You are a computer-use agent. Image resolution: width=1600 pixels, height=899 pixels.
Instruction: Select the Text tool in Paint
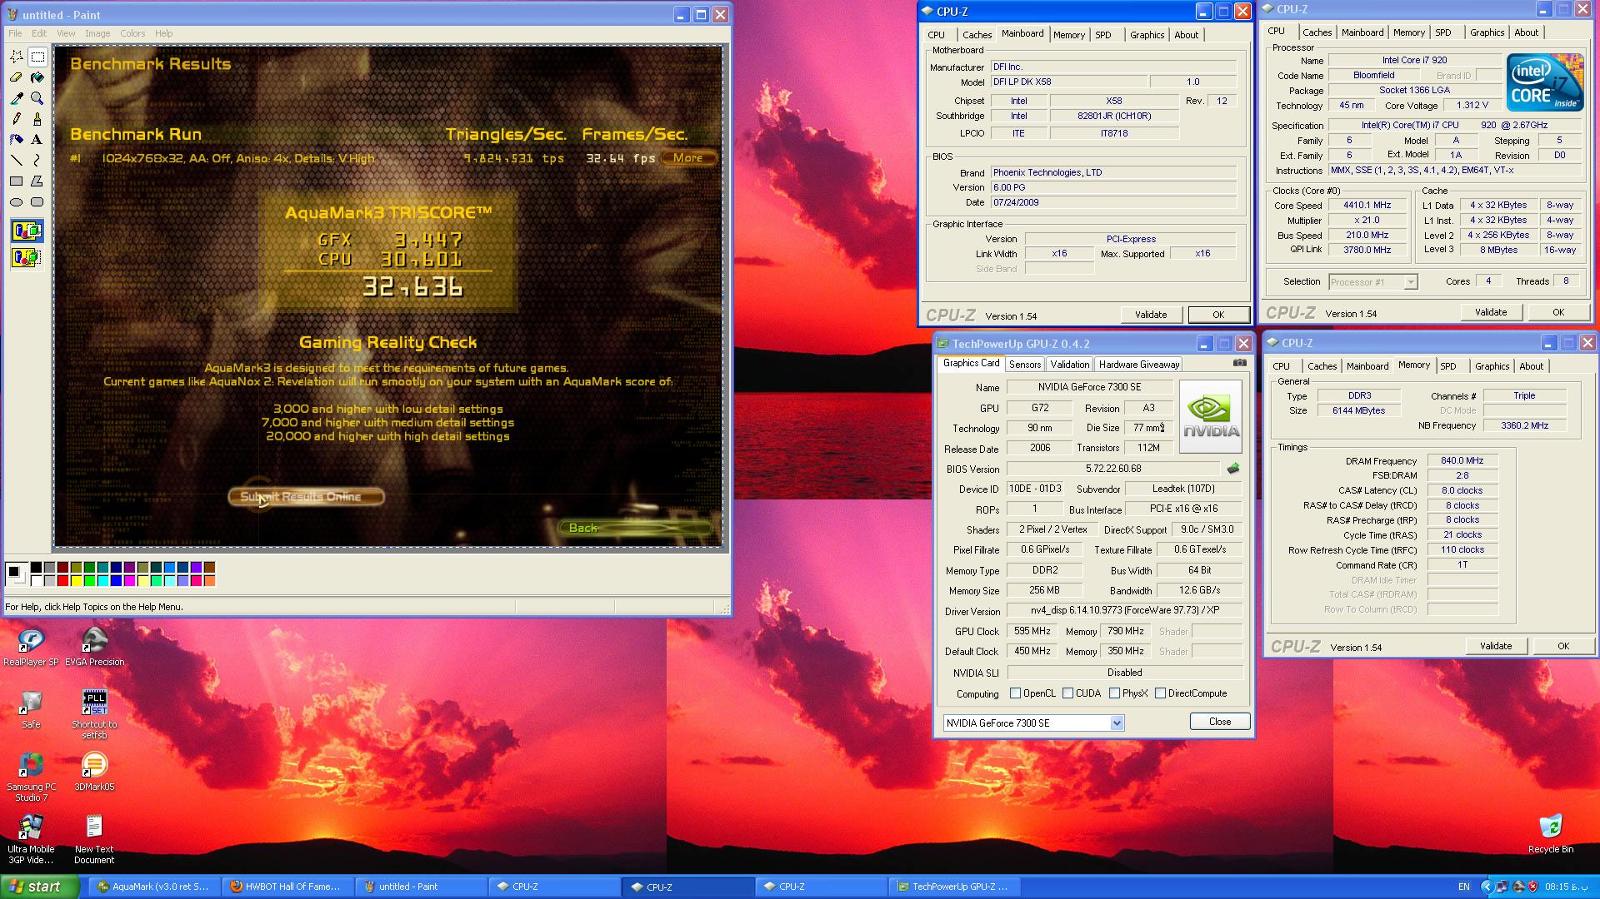point(37,140)
